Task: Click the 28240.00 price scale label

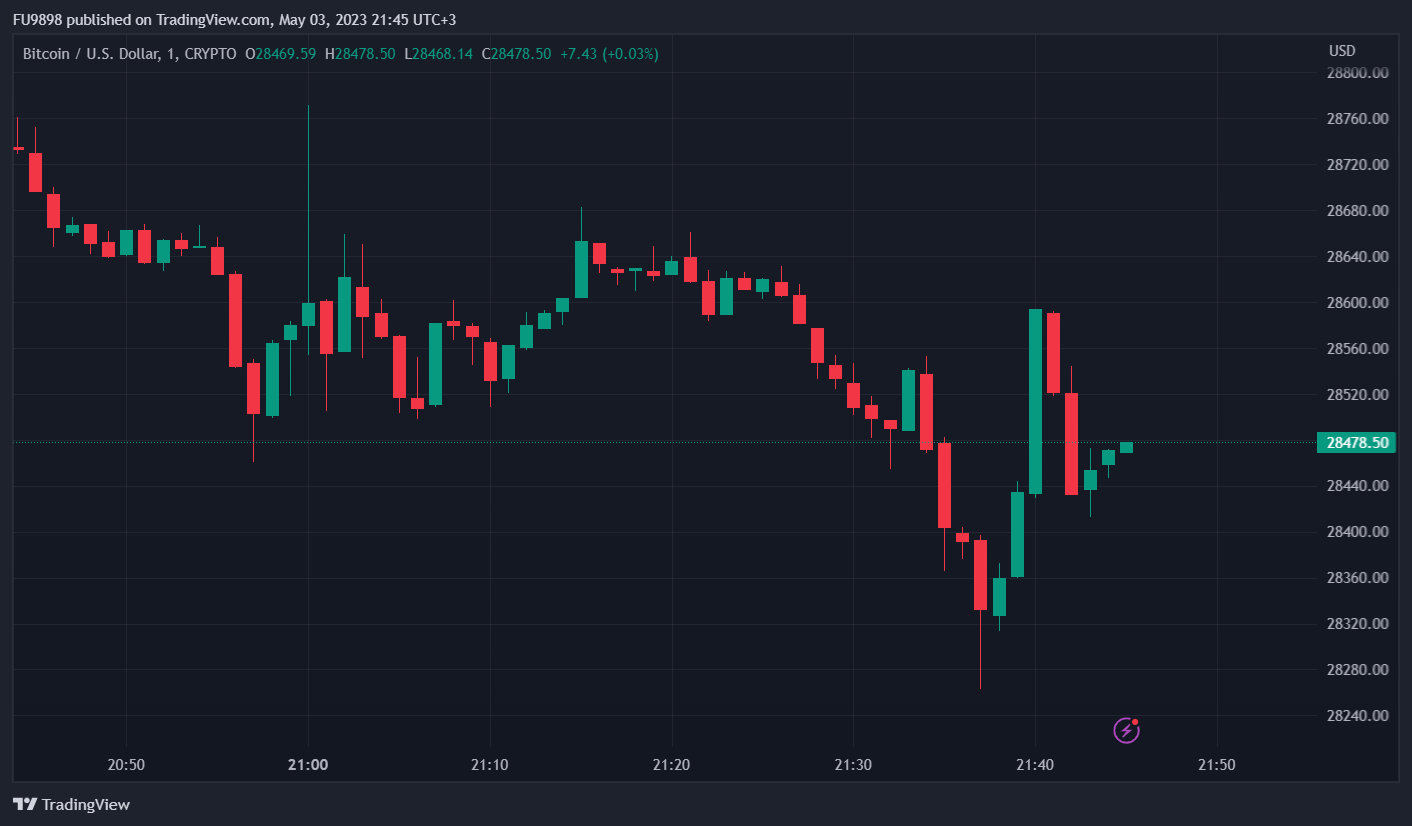Action: pyautogui.click(x=1357, y=716)
